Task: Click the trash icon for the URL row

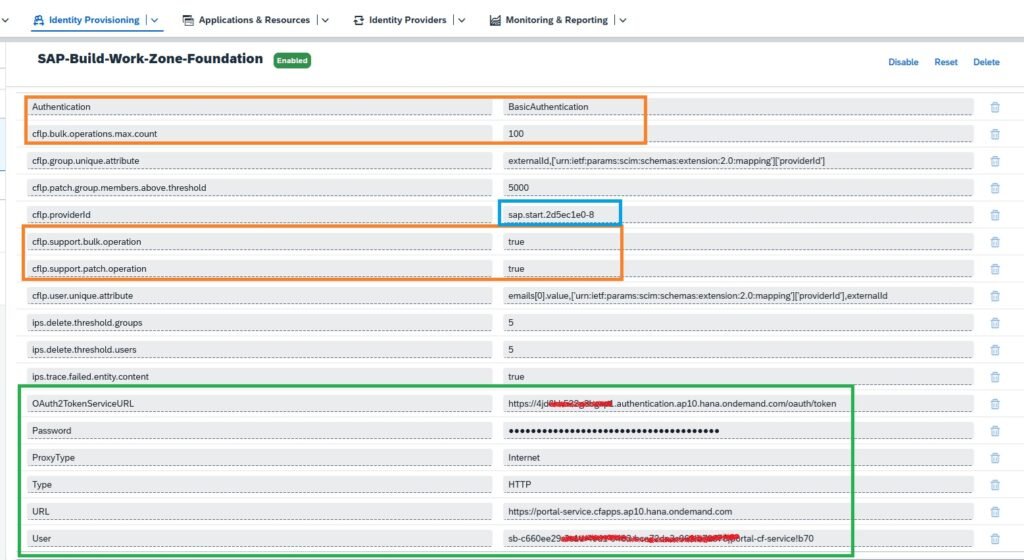Action: (x=994, y=512)
